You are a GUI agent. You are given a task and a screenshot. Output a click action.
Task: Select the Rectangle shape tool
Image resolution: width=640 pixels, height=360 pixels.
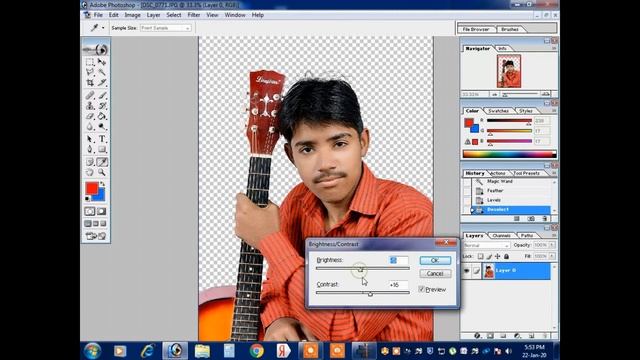point(102,149)
